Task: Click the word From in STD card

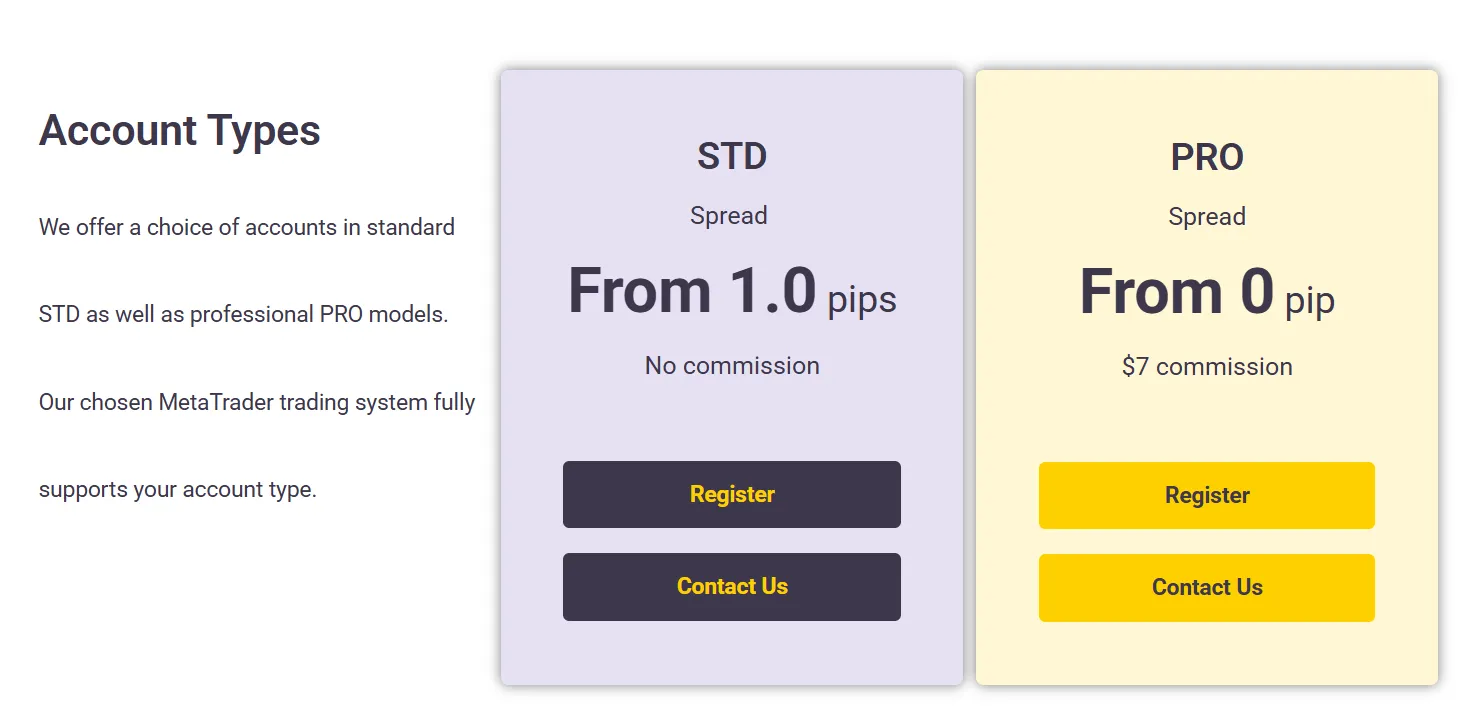Action: pos(640,291)
